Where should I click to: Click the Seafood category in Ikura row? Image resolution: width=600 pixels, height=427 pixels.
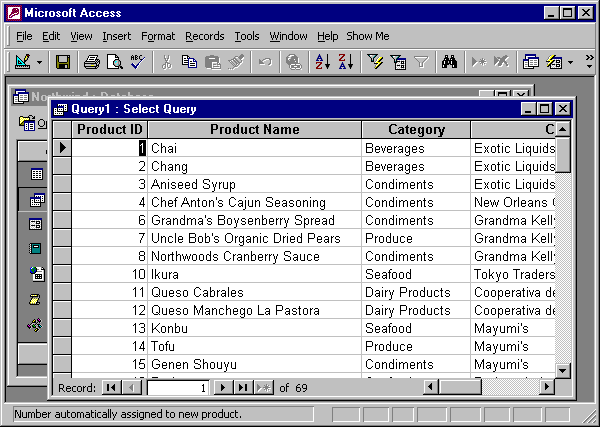(416, 274)
